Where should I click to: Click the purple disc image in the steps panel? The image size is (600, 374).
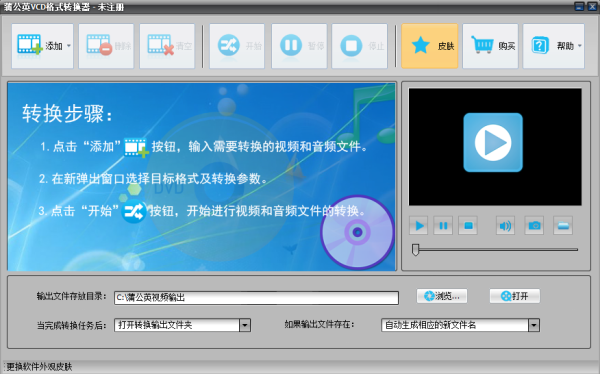pyautogui.click(x=357, y=232)
